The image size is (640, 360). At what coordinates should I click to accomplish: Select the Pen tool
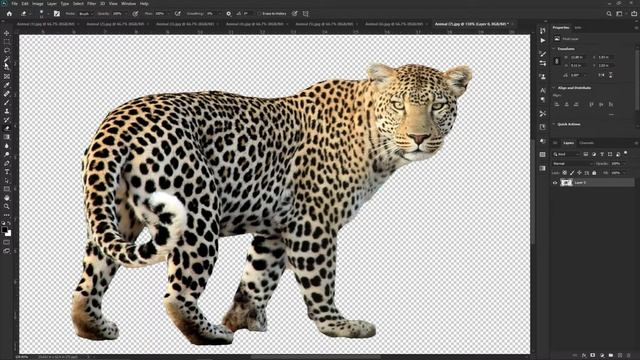7,163
